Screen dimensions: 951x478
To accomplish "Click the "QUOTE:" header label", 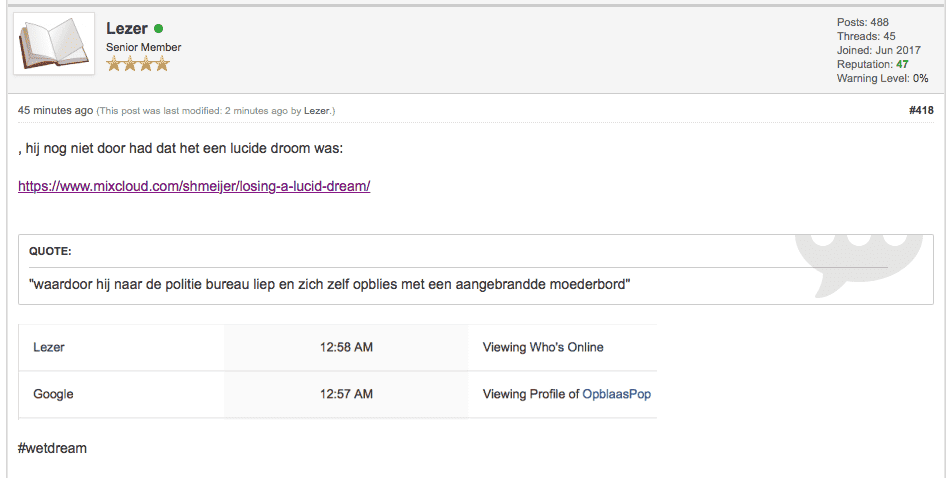I will tap(50, 251).
